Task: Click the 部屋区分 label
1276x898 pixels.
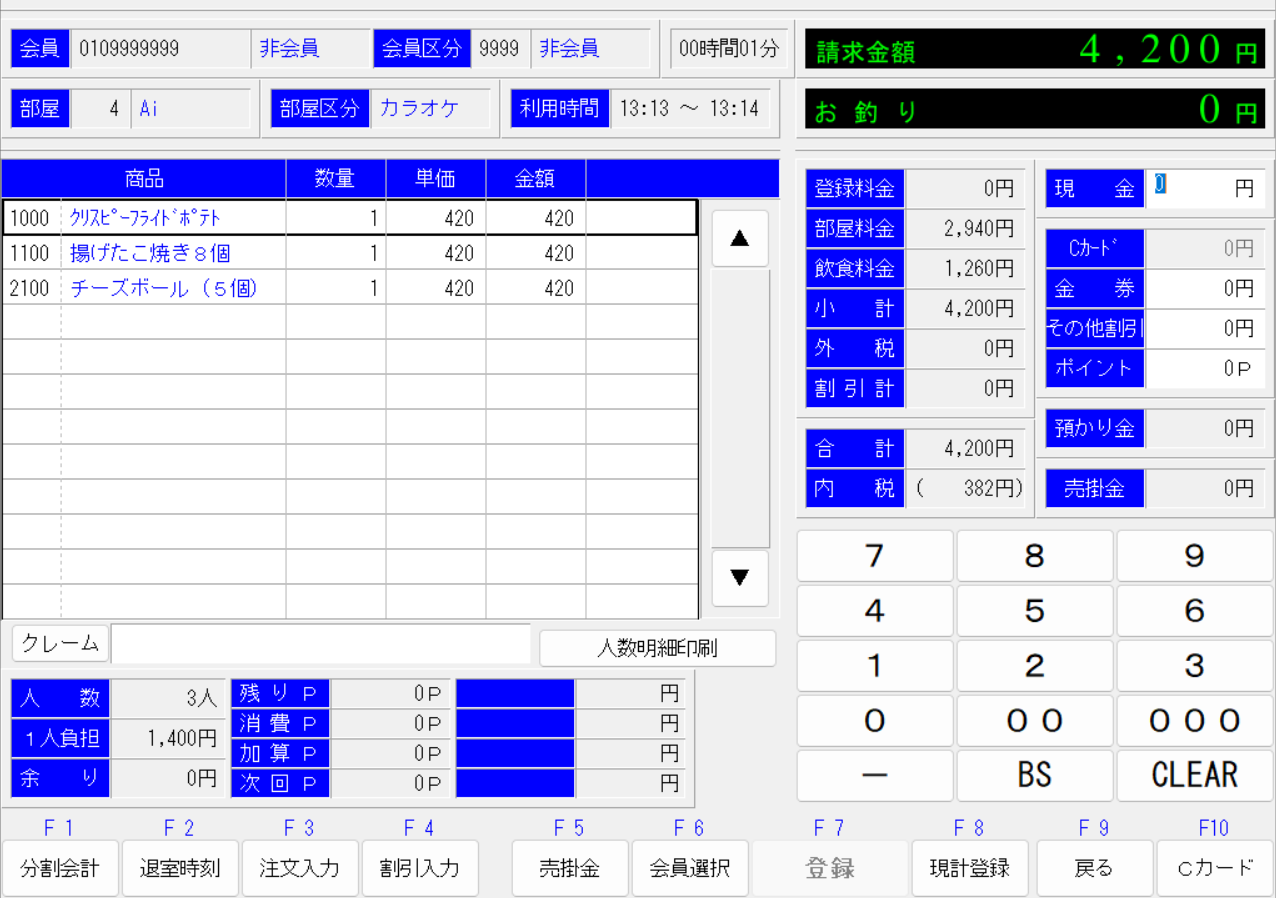Action: pos(320,109)
